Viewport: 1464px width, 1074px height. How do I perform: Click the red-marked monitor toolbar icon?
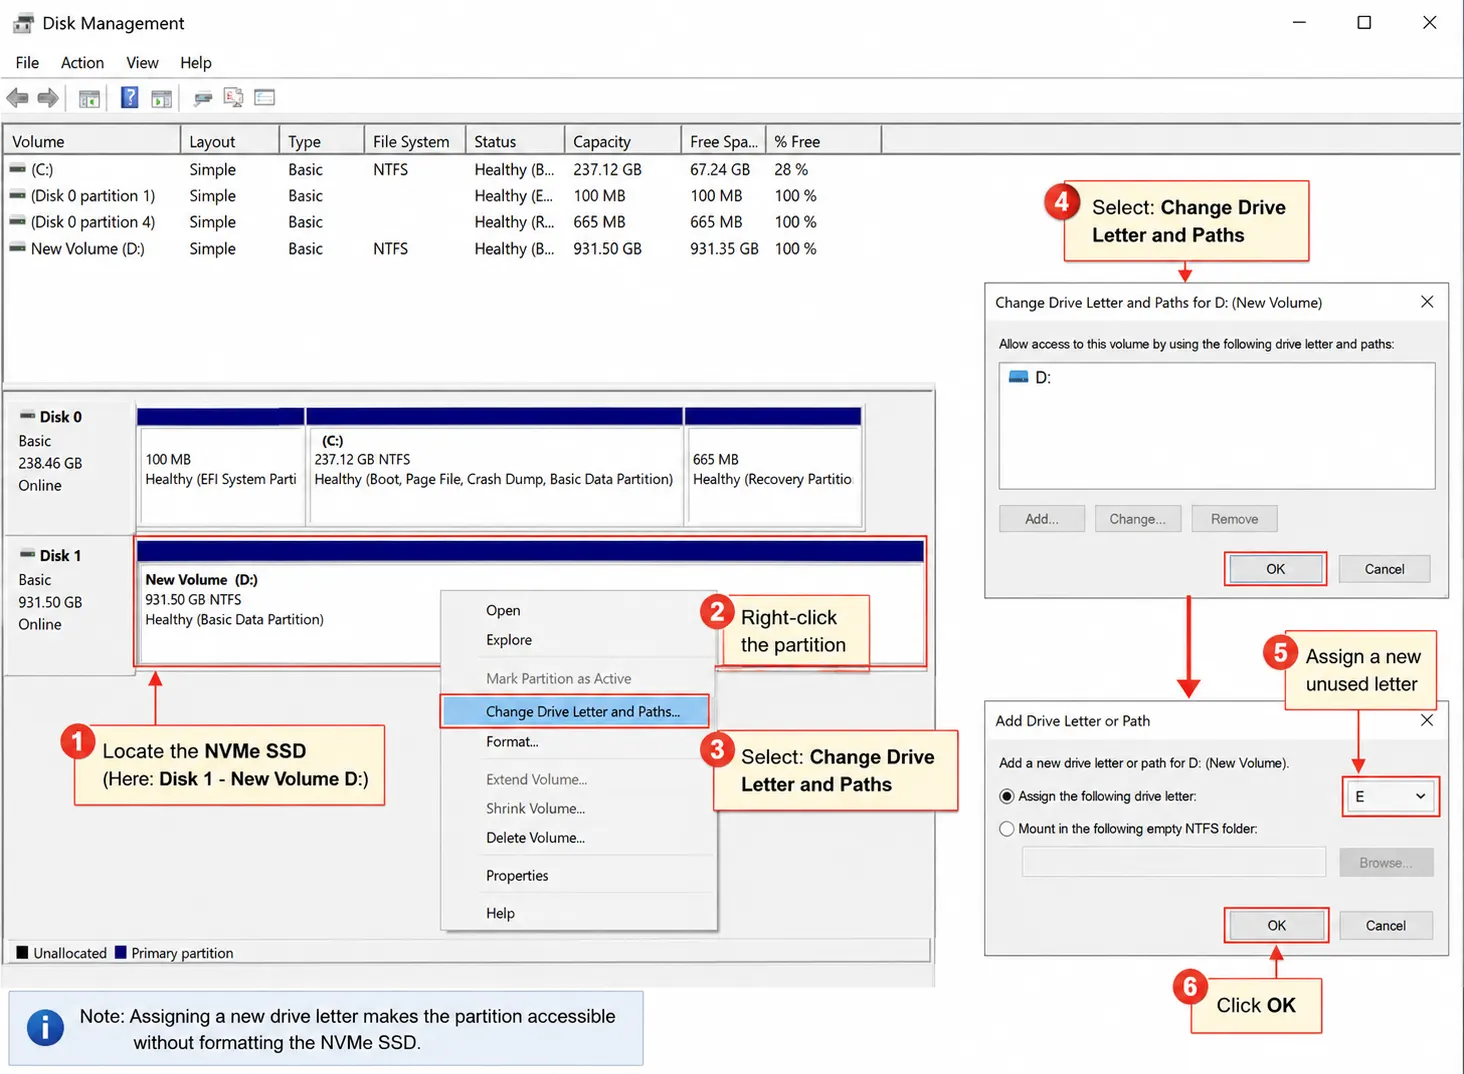pos(233,97)
